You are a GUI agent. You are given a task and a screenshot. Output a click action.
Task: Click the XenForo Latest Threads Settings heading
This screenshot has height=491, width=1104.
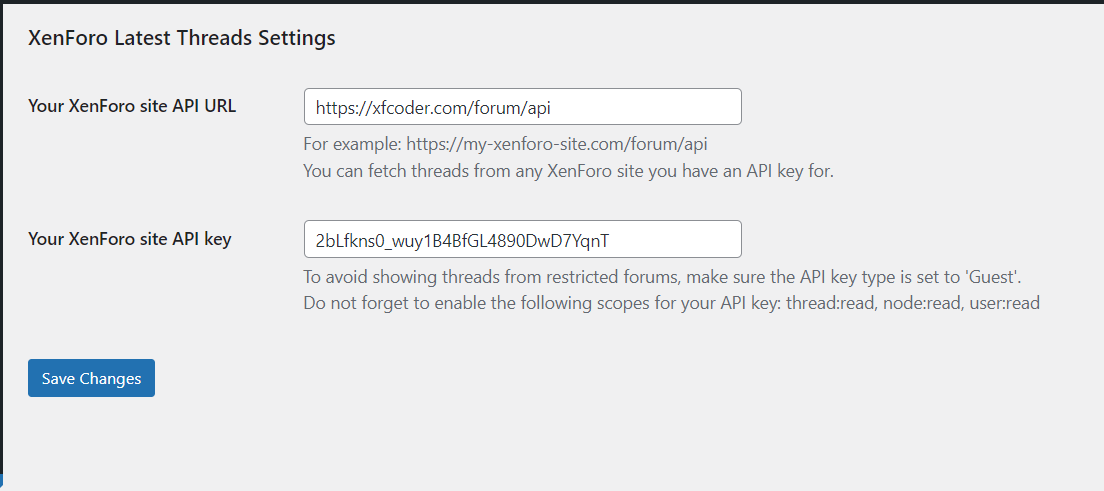(181, 38)
